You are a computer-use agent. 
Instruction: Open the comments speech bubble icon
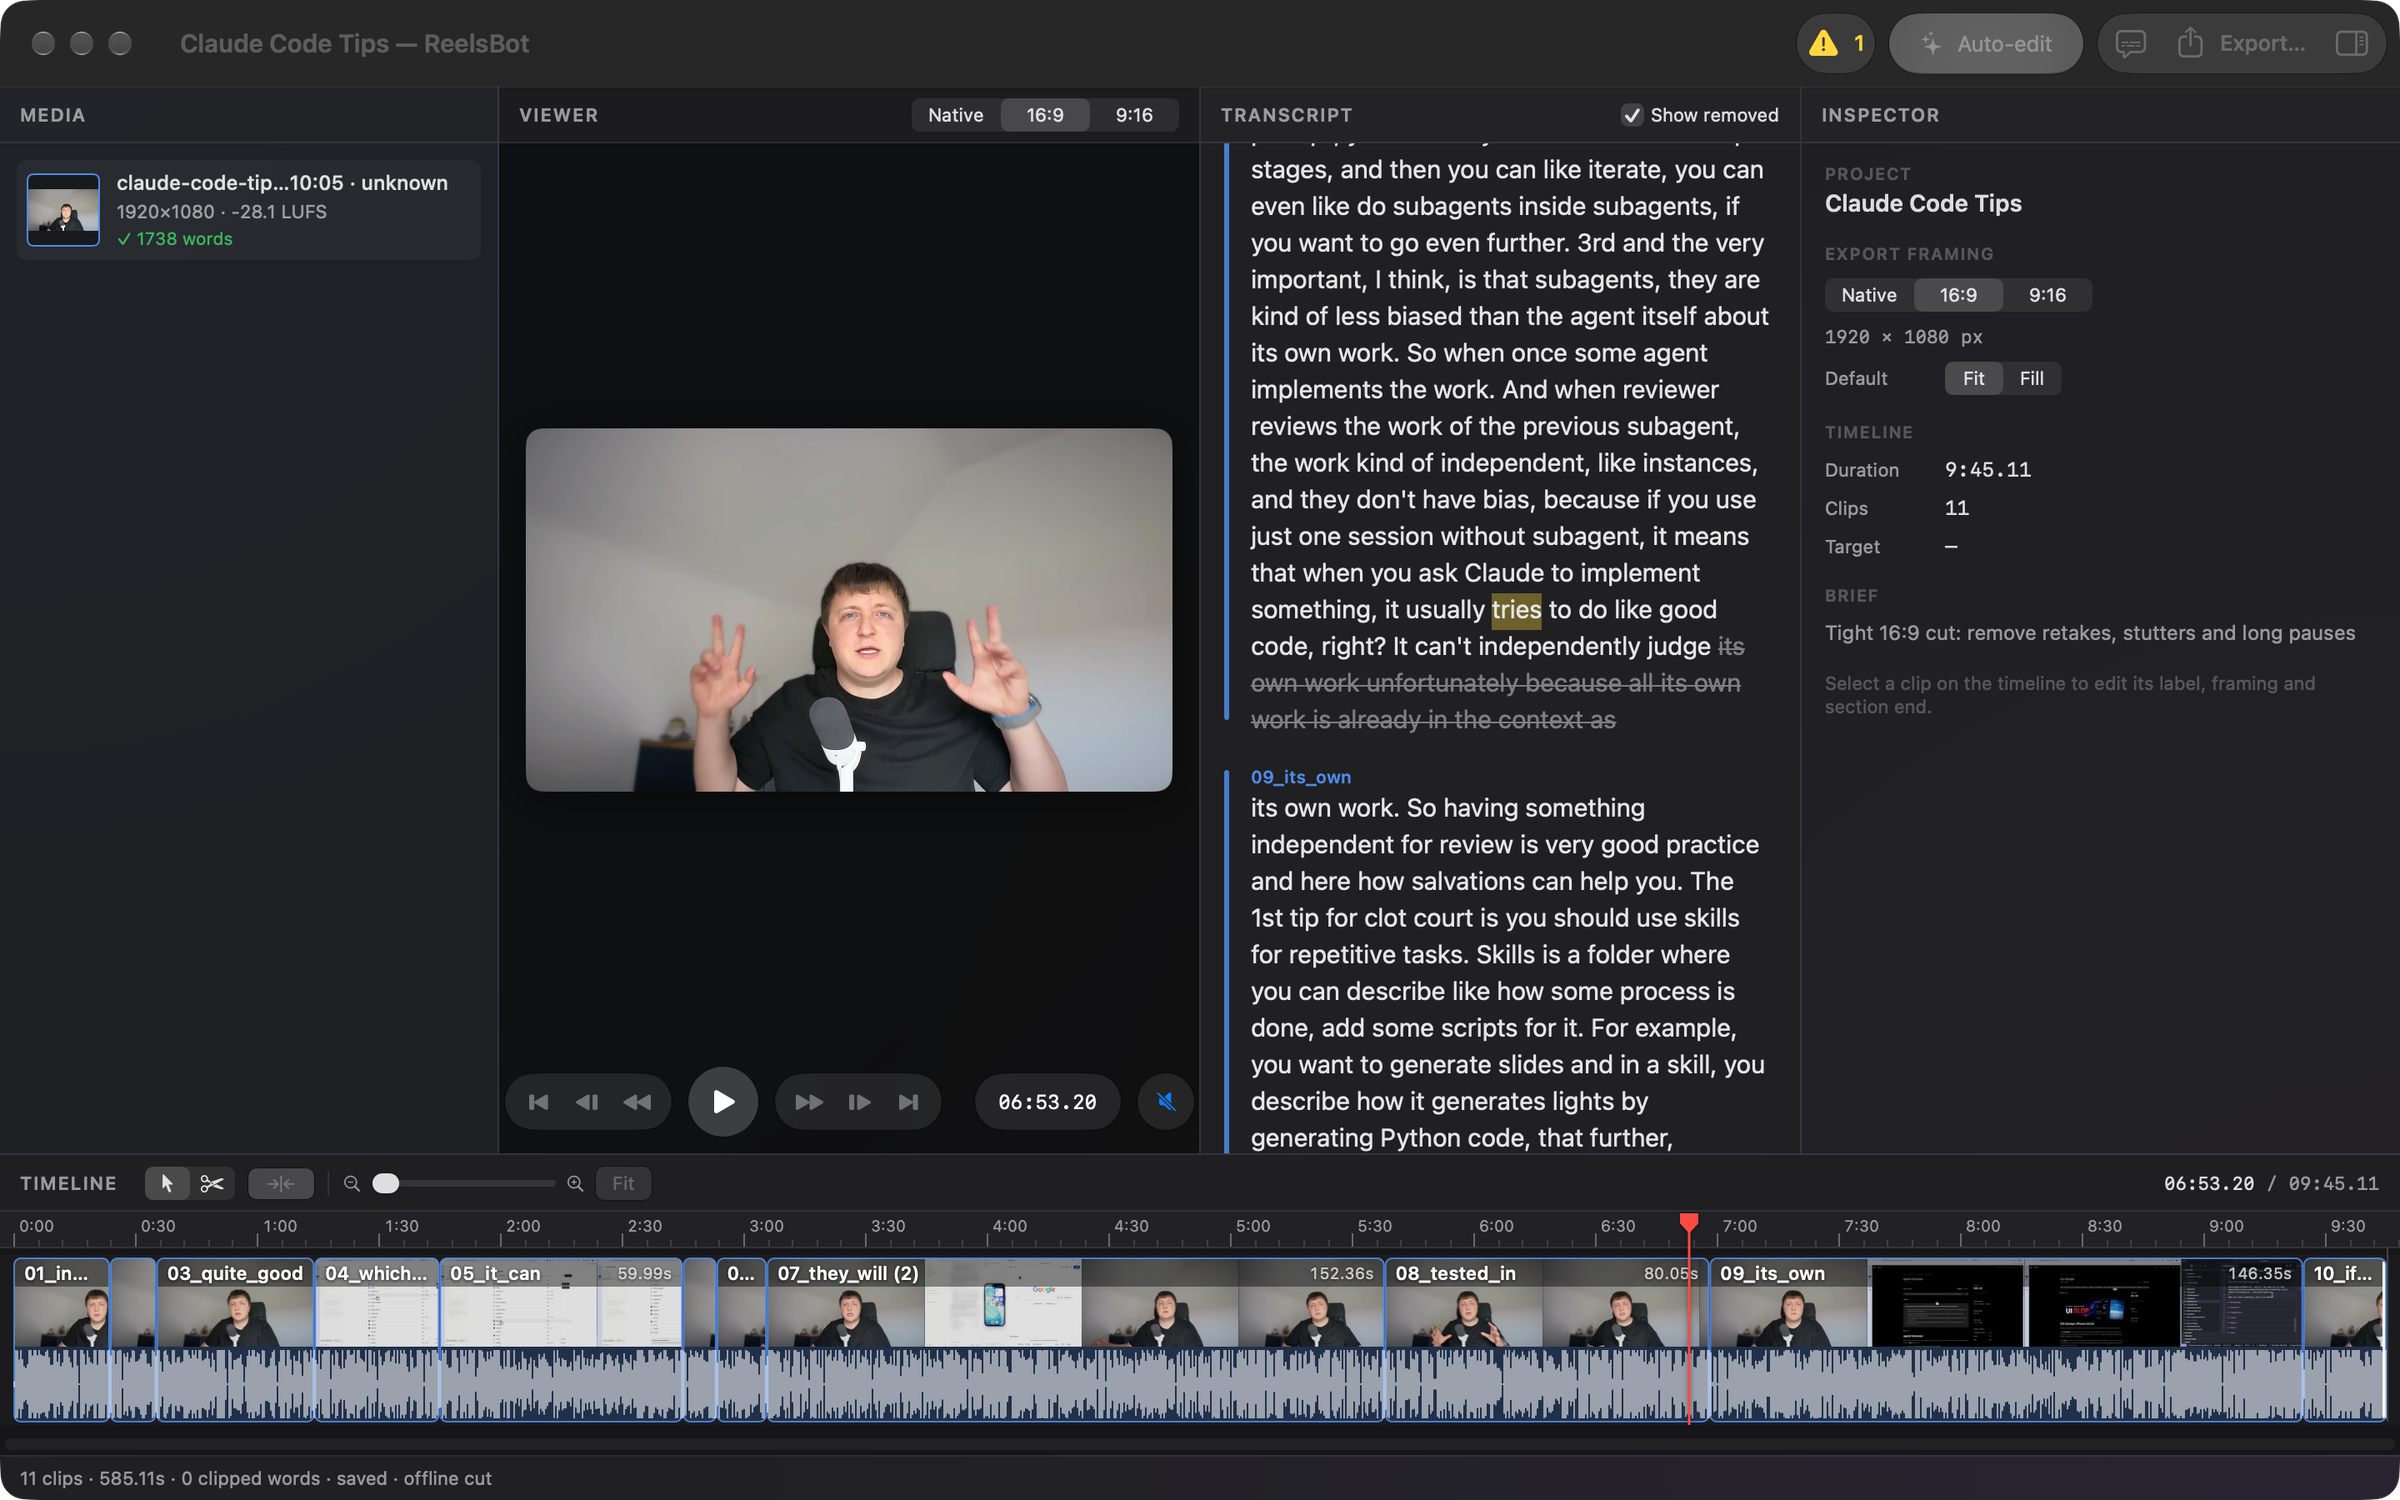pyautogui.click(x=2130, y=43)
